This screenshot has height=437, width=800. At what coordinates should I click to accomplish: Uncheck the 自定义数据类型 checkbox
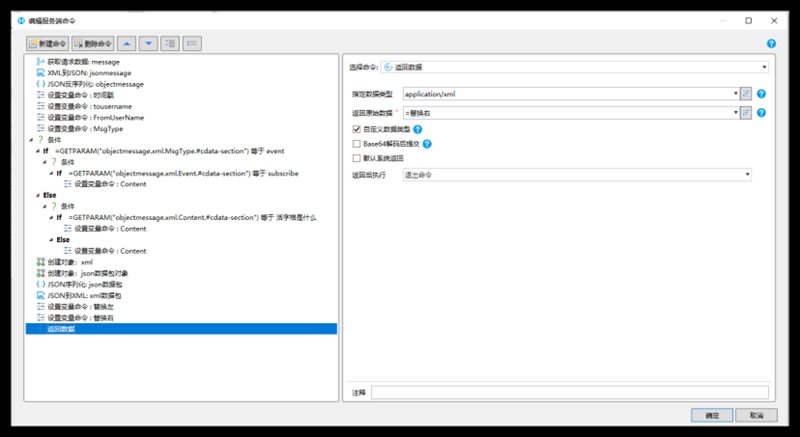click(x=357, y=130)
